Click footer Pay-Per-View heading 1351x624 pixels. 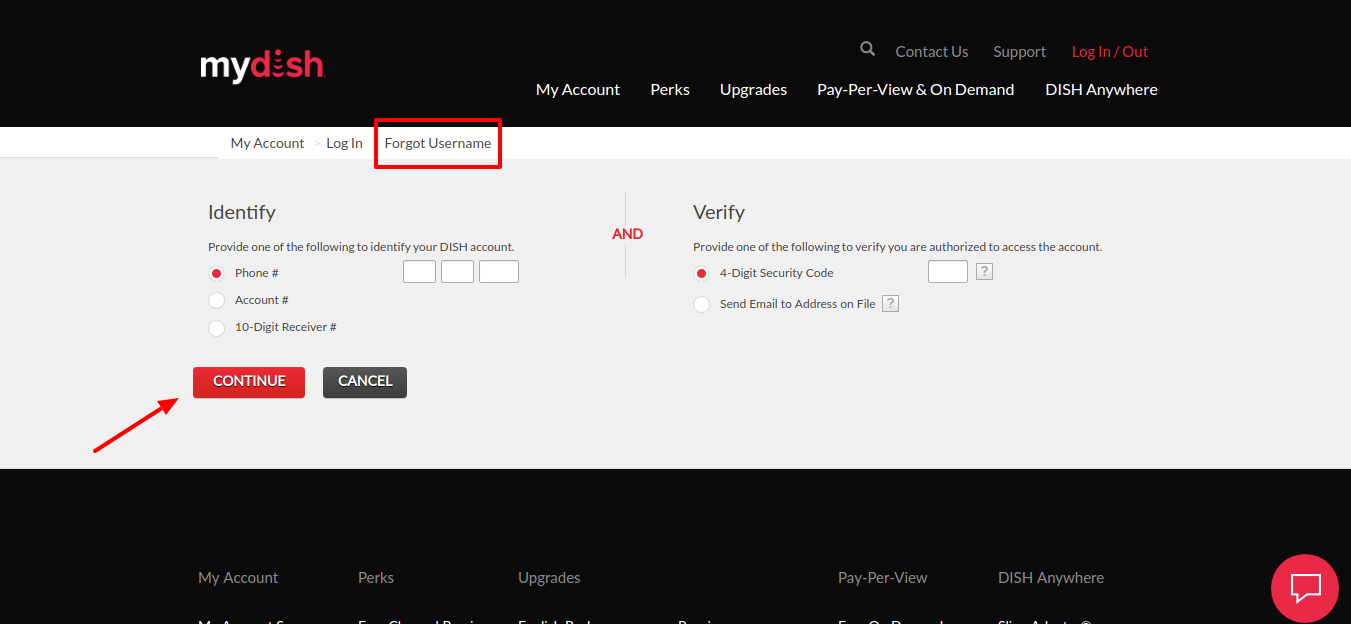point(882,578)
